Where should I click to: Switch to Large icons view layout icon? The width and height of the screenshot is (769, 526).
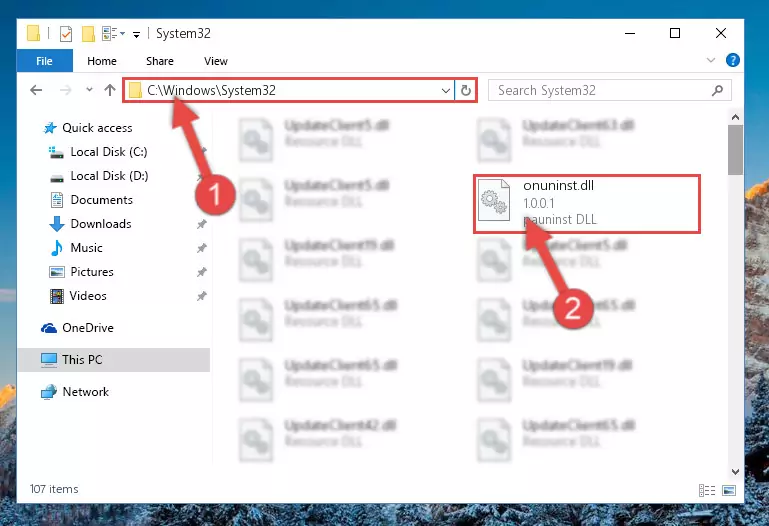click(x=729, y=490)
